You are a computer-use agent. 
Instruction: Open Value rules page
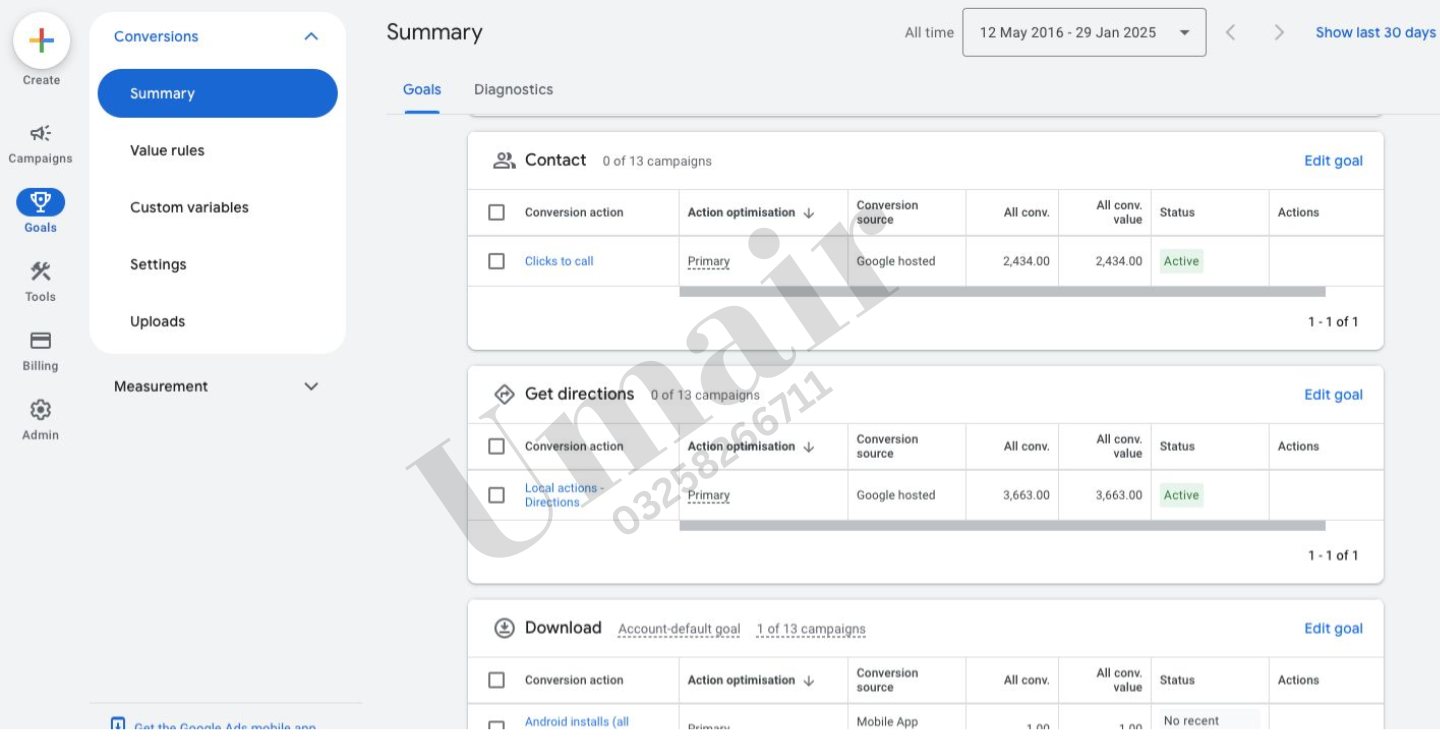167,151
